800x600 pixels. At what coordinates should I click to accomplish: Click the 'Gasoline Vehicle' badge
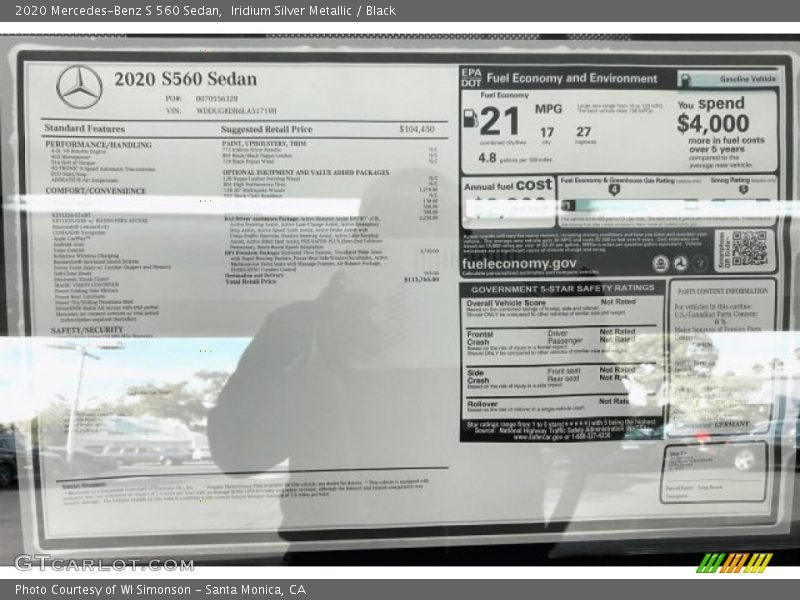click(727, 79)
